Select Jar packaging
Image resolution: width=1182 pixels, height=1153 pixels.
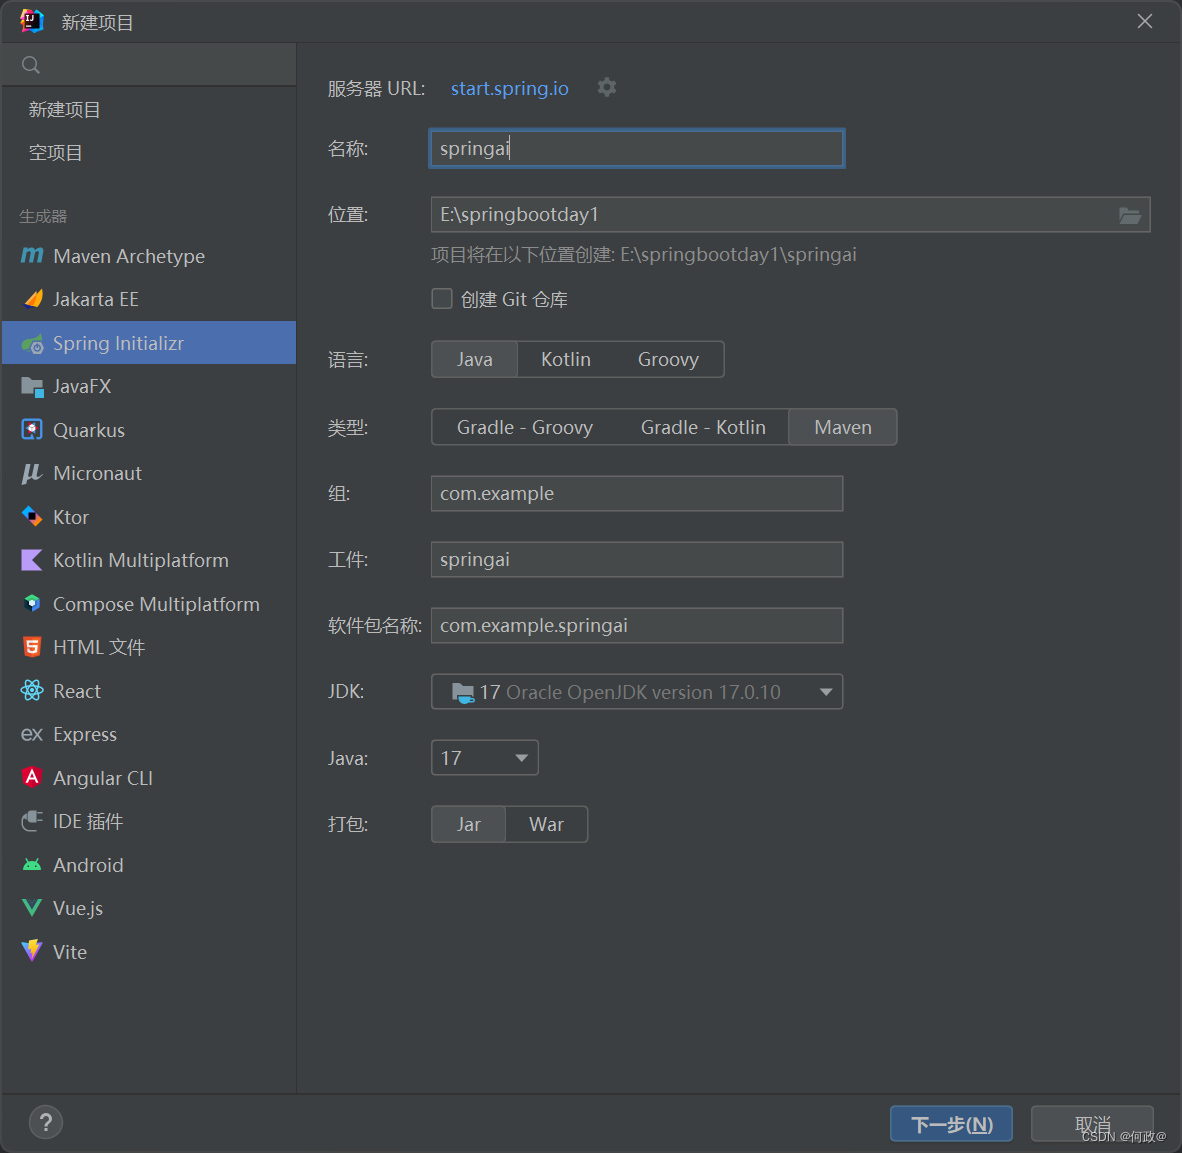(468, 824)
